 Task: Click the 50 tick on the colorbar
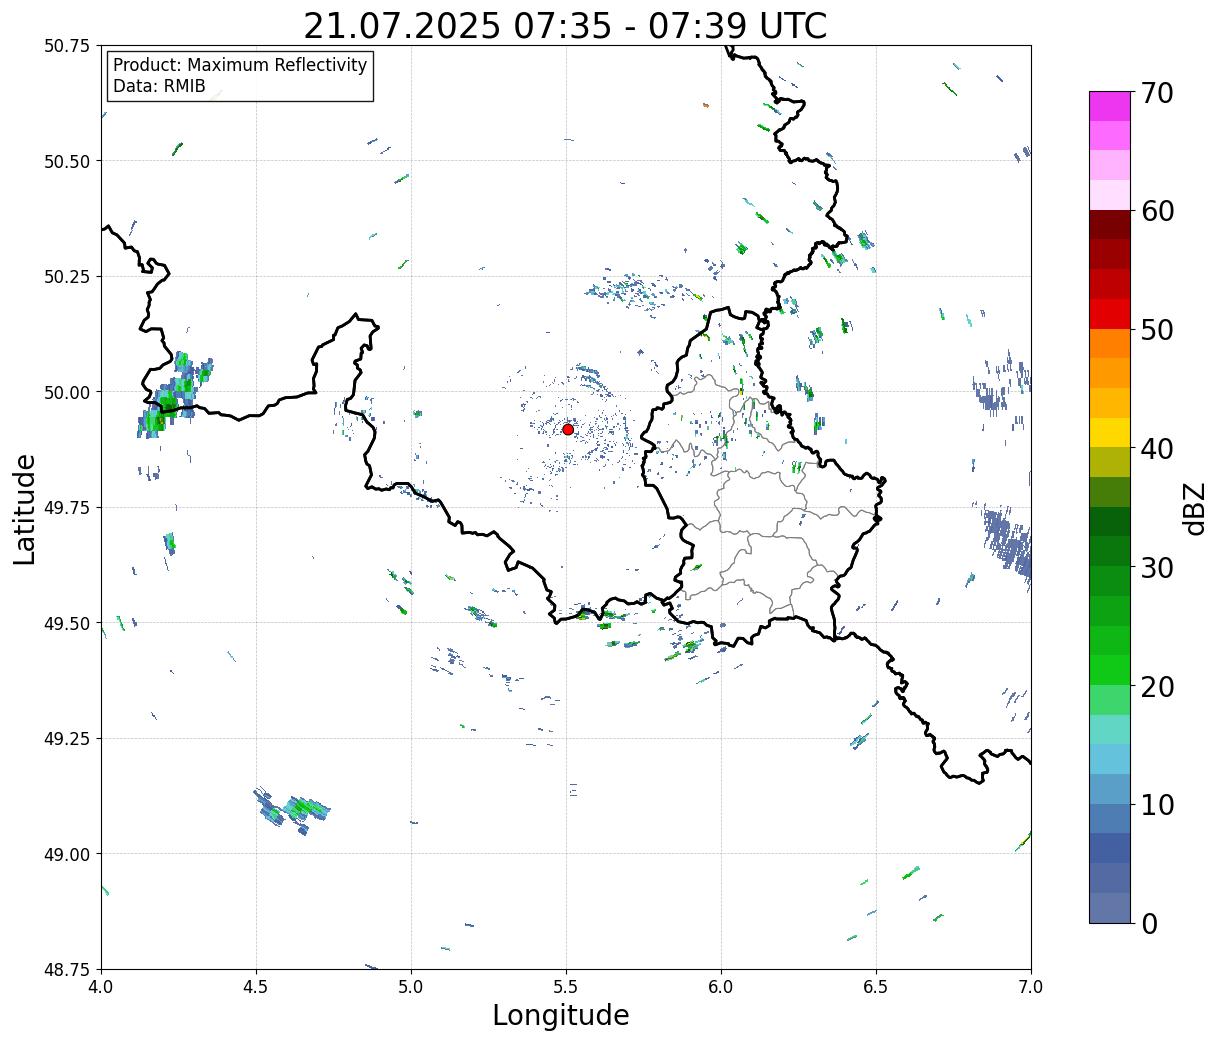point(1157,330)
